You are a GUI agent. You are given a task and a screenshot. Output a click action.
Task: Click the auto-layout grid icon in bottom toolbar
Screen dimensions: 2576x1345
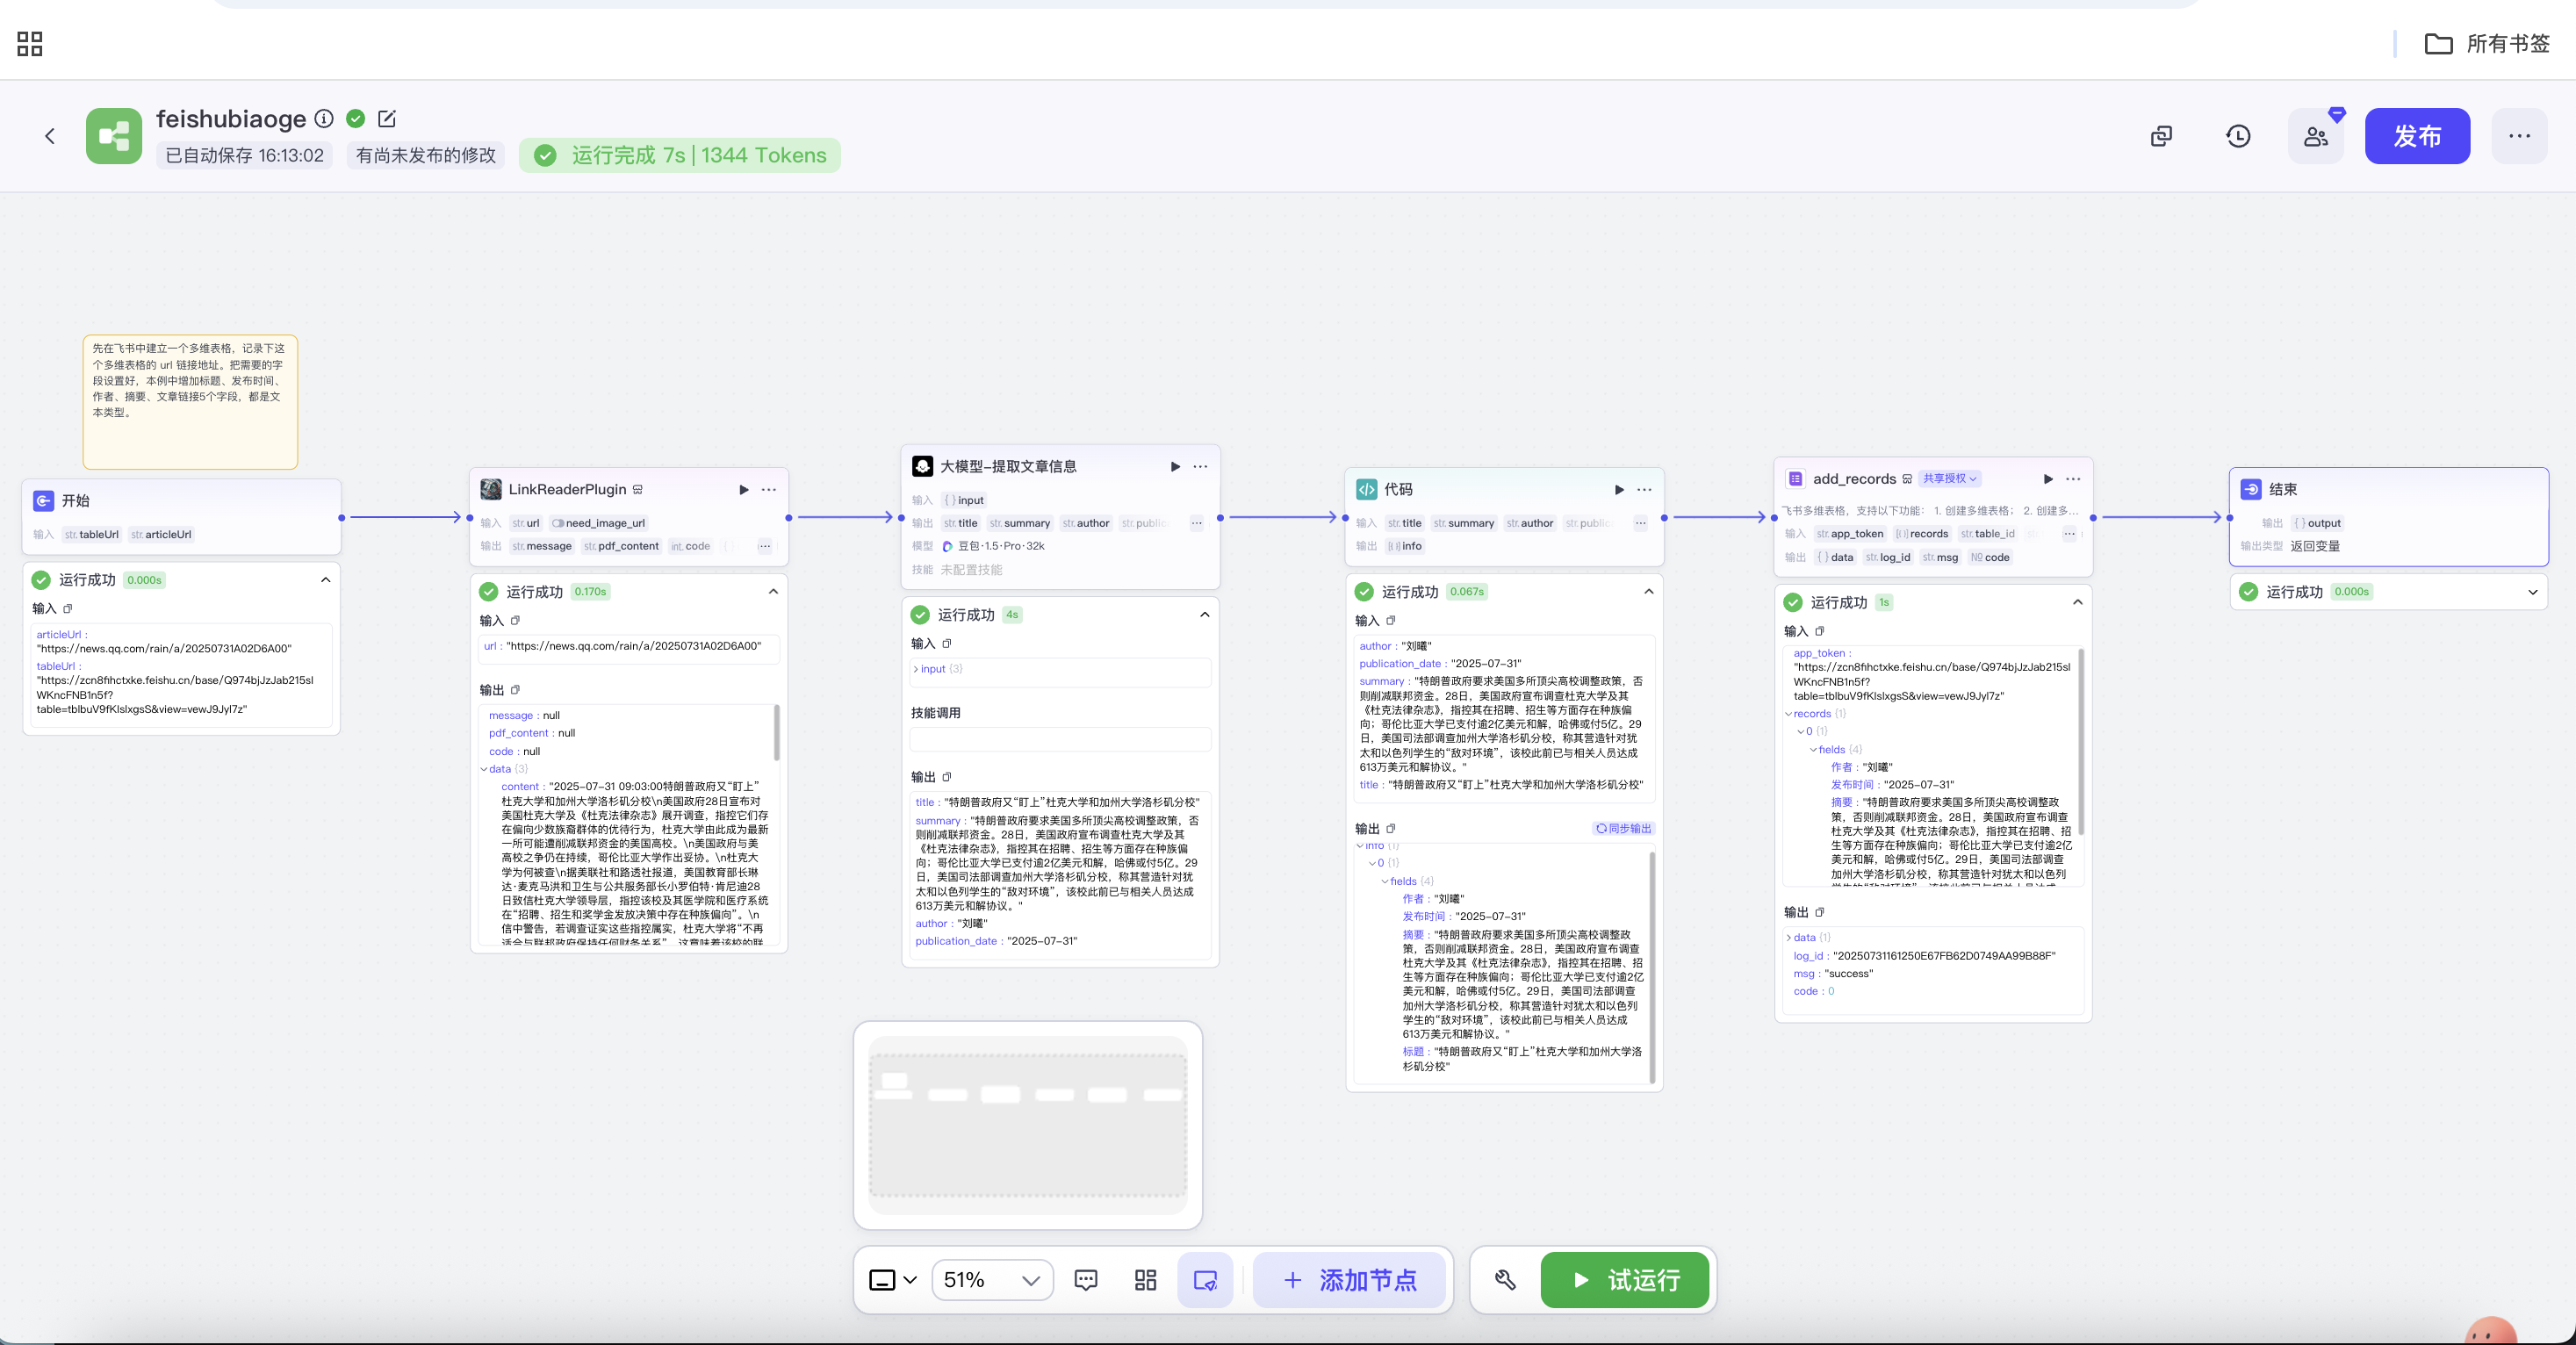pyautogui.click(x=1145, y=1280)
